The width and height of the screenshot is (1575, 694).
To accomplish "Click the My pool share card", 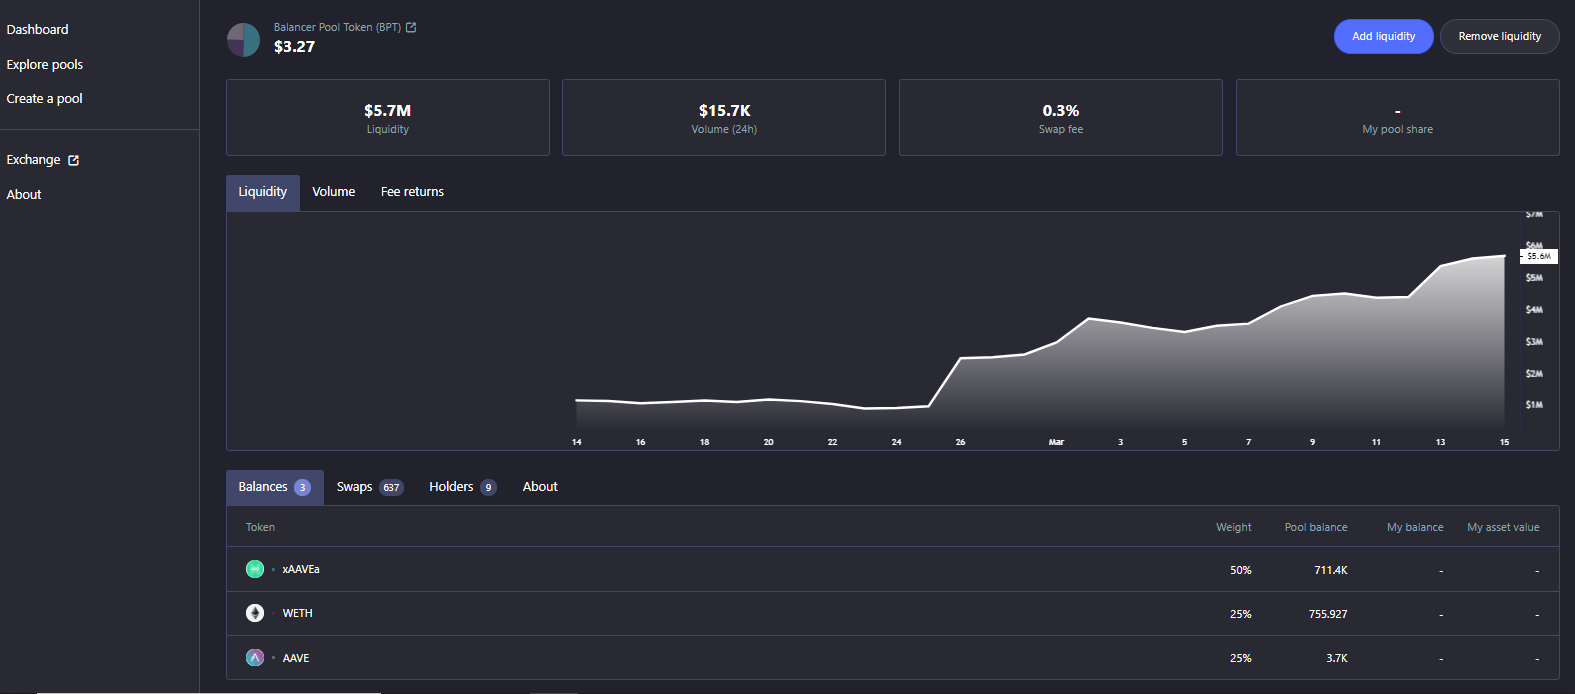I will [x=1398, y=117].
